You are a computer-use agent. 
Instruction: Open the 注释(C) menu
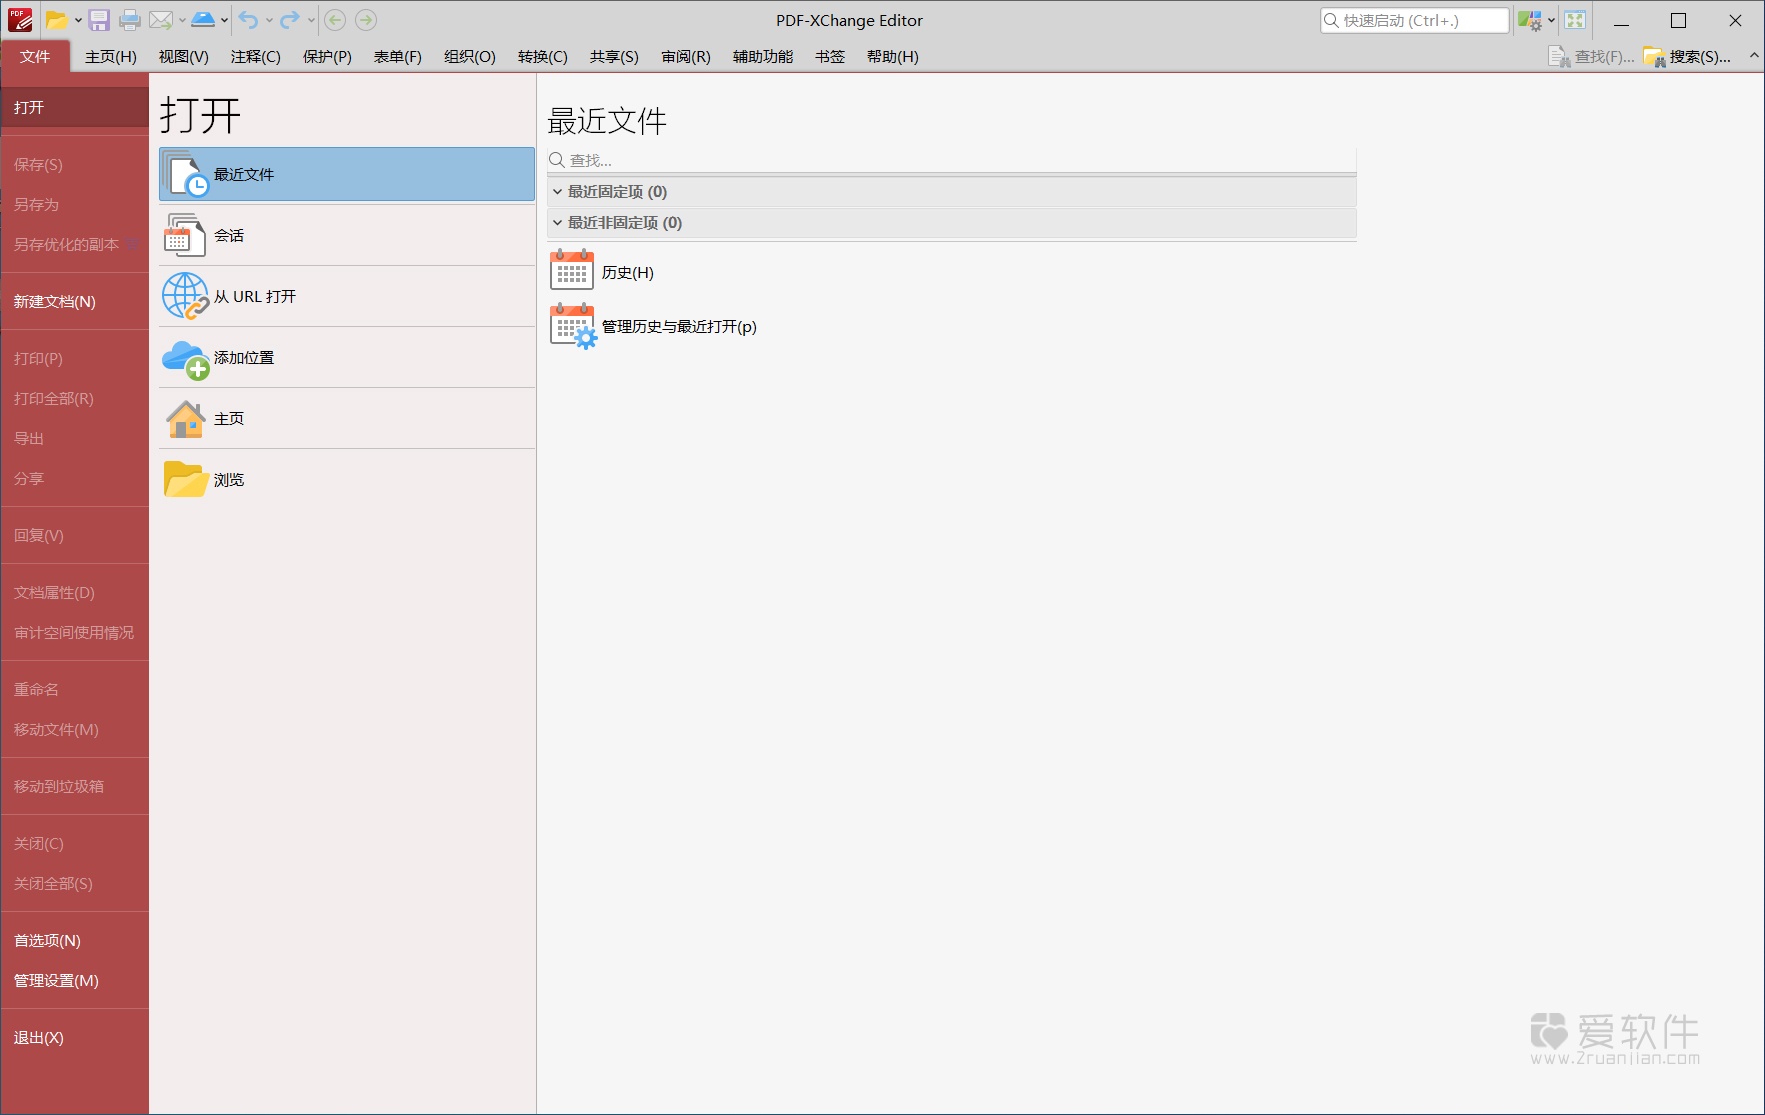(256, 57)
